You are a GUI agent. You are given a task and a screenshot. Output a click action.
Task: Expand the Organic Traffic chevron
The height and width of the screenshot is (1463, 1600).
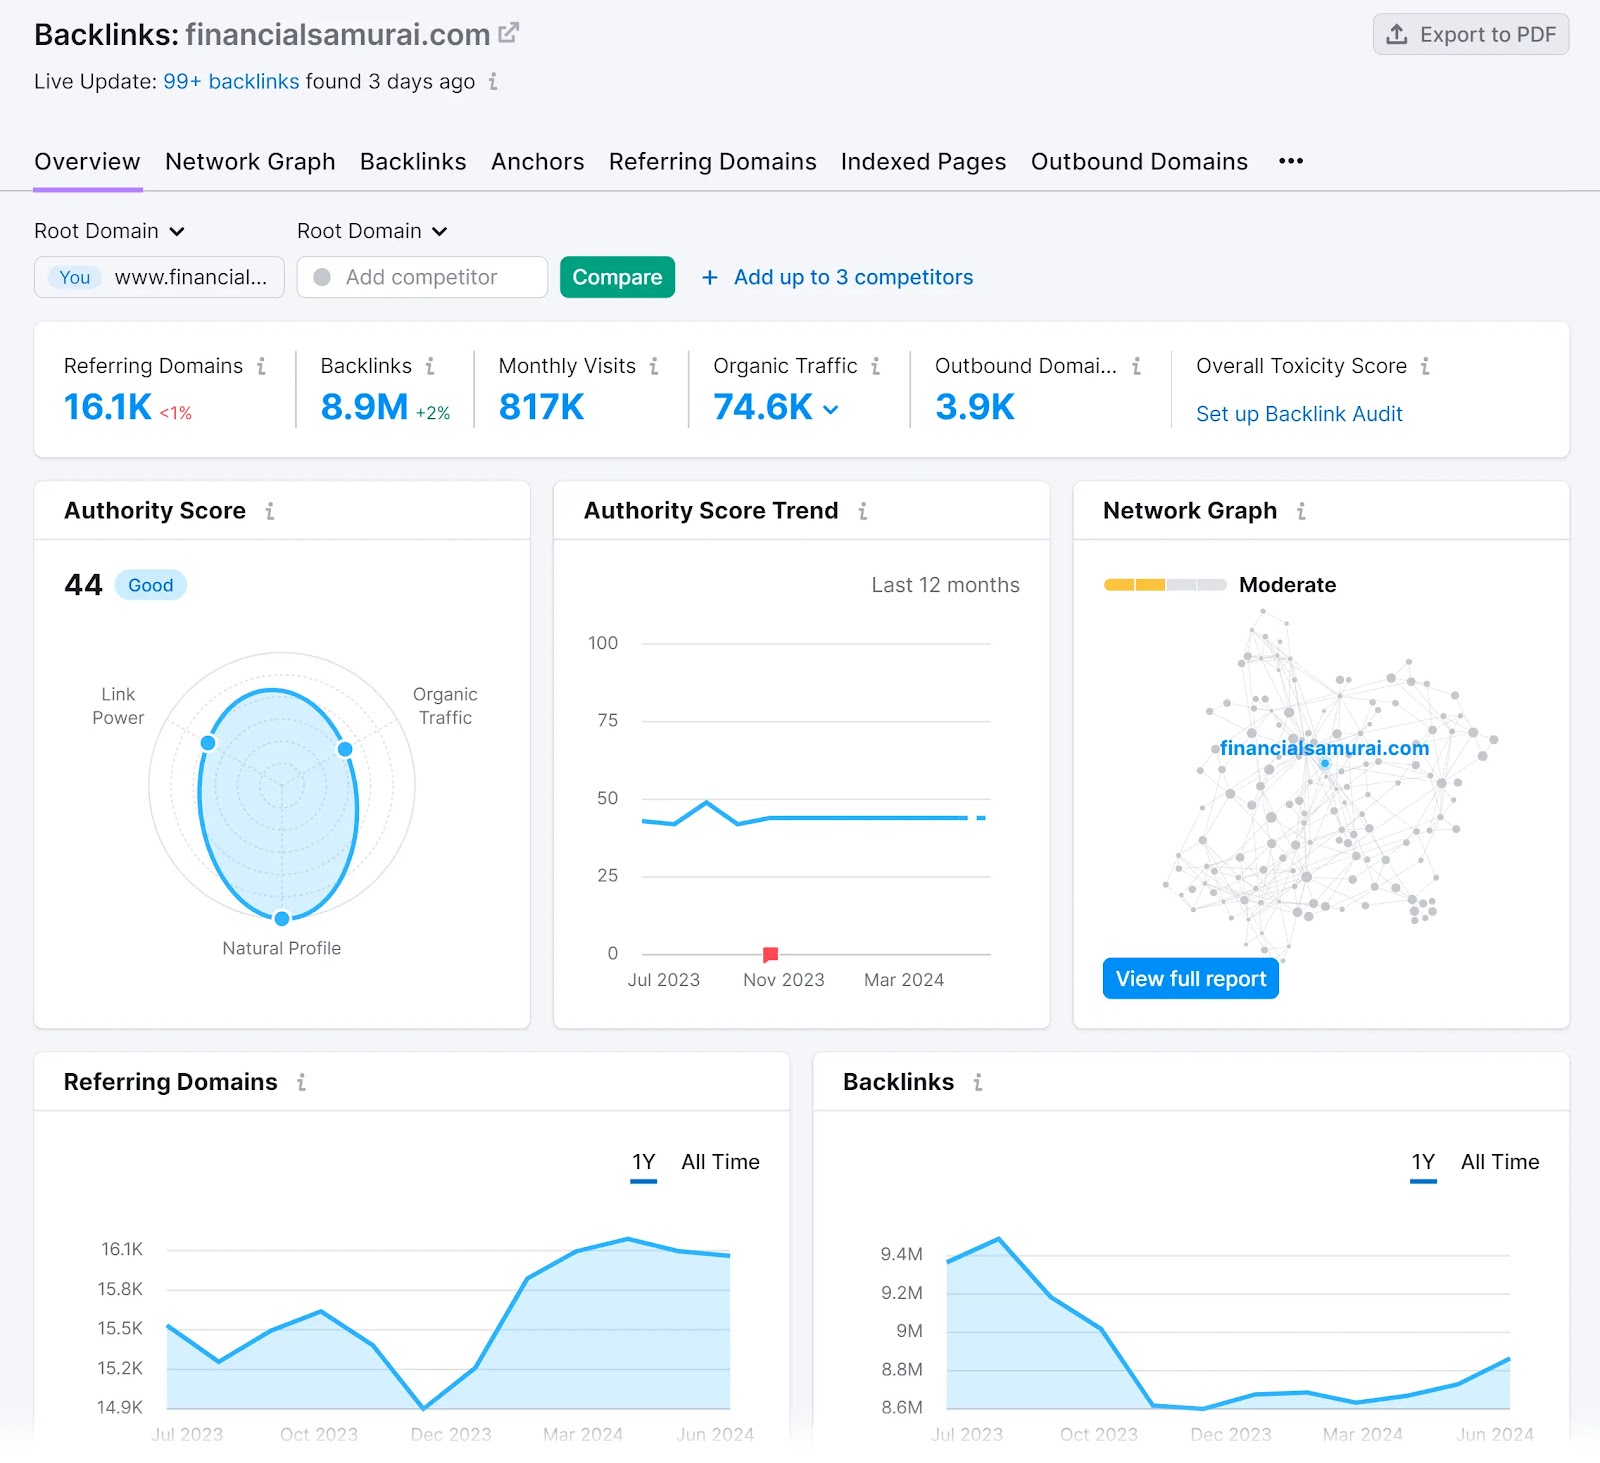[x=832, y=408]
